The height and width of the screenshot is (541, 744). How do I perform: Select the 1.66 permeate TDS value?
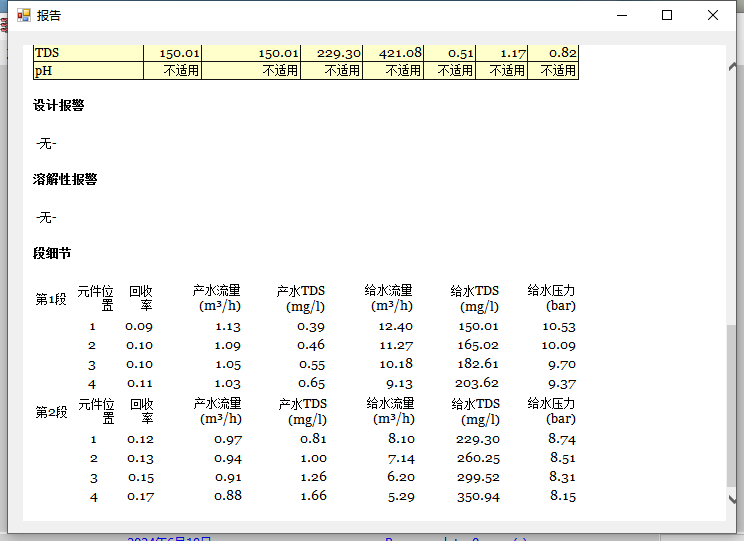312,496
